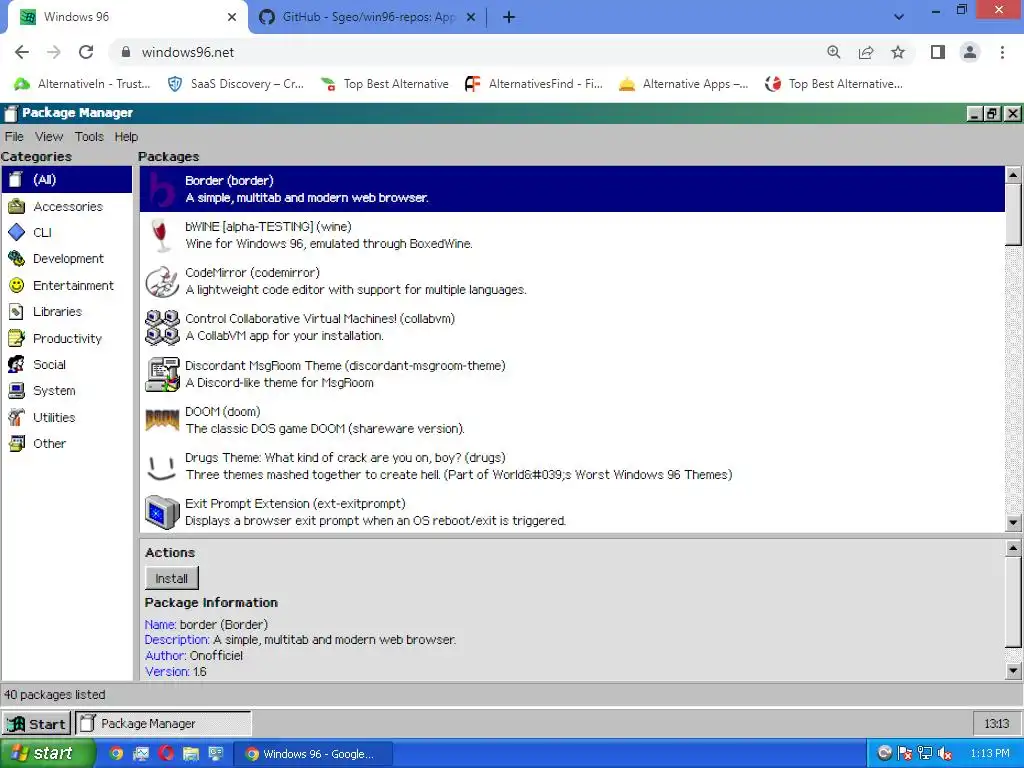The image size is (1024, 768).
Task: Open the File menu
Action: (x=14, y=136)
